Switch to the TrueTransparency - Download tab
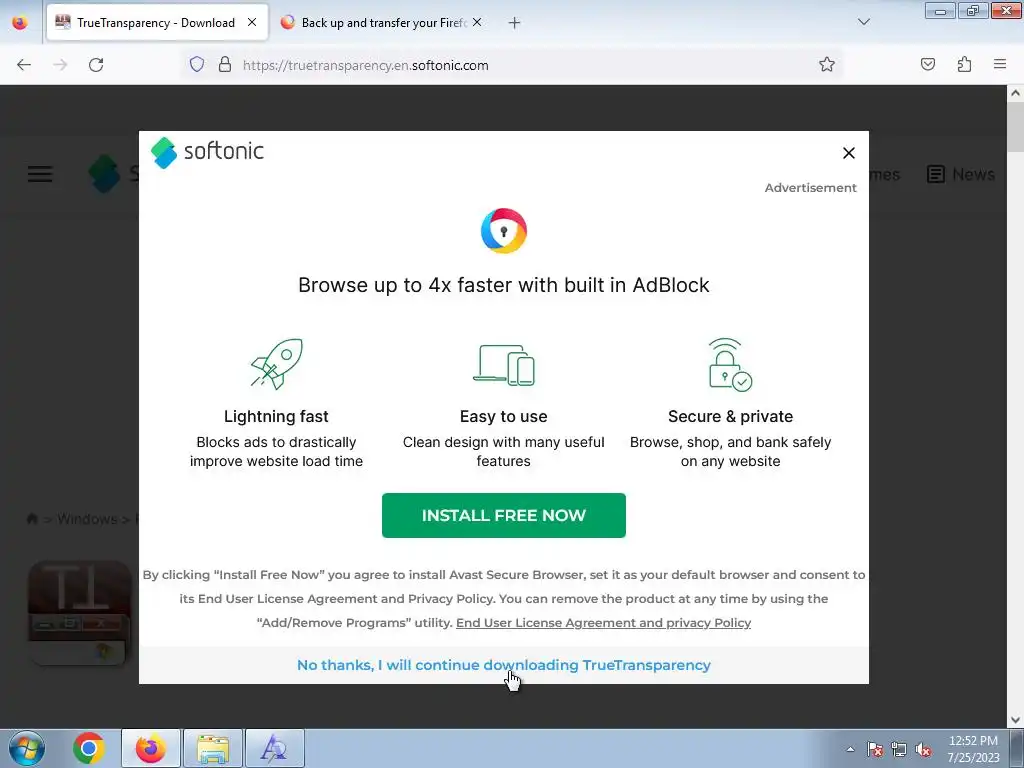 coord(157,23)
